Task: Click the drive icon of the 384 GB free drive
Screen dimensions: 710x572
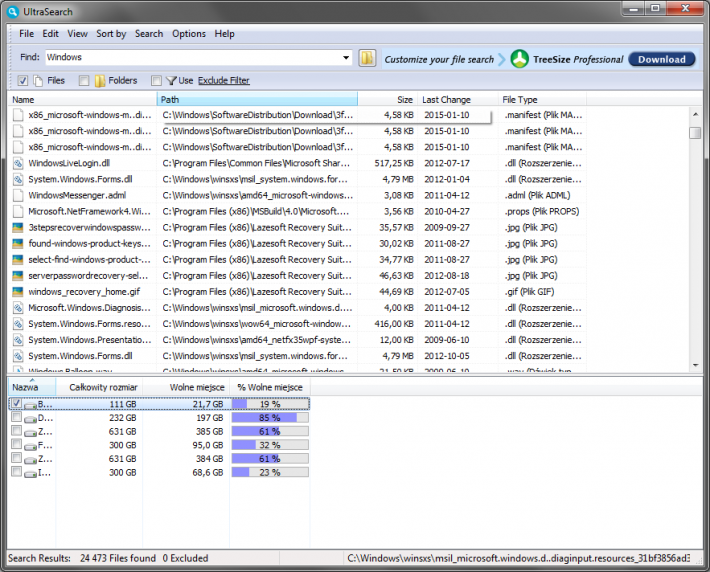Action: tap(30, 460)
